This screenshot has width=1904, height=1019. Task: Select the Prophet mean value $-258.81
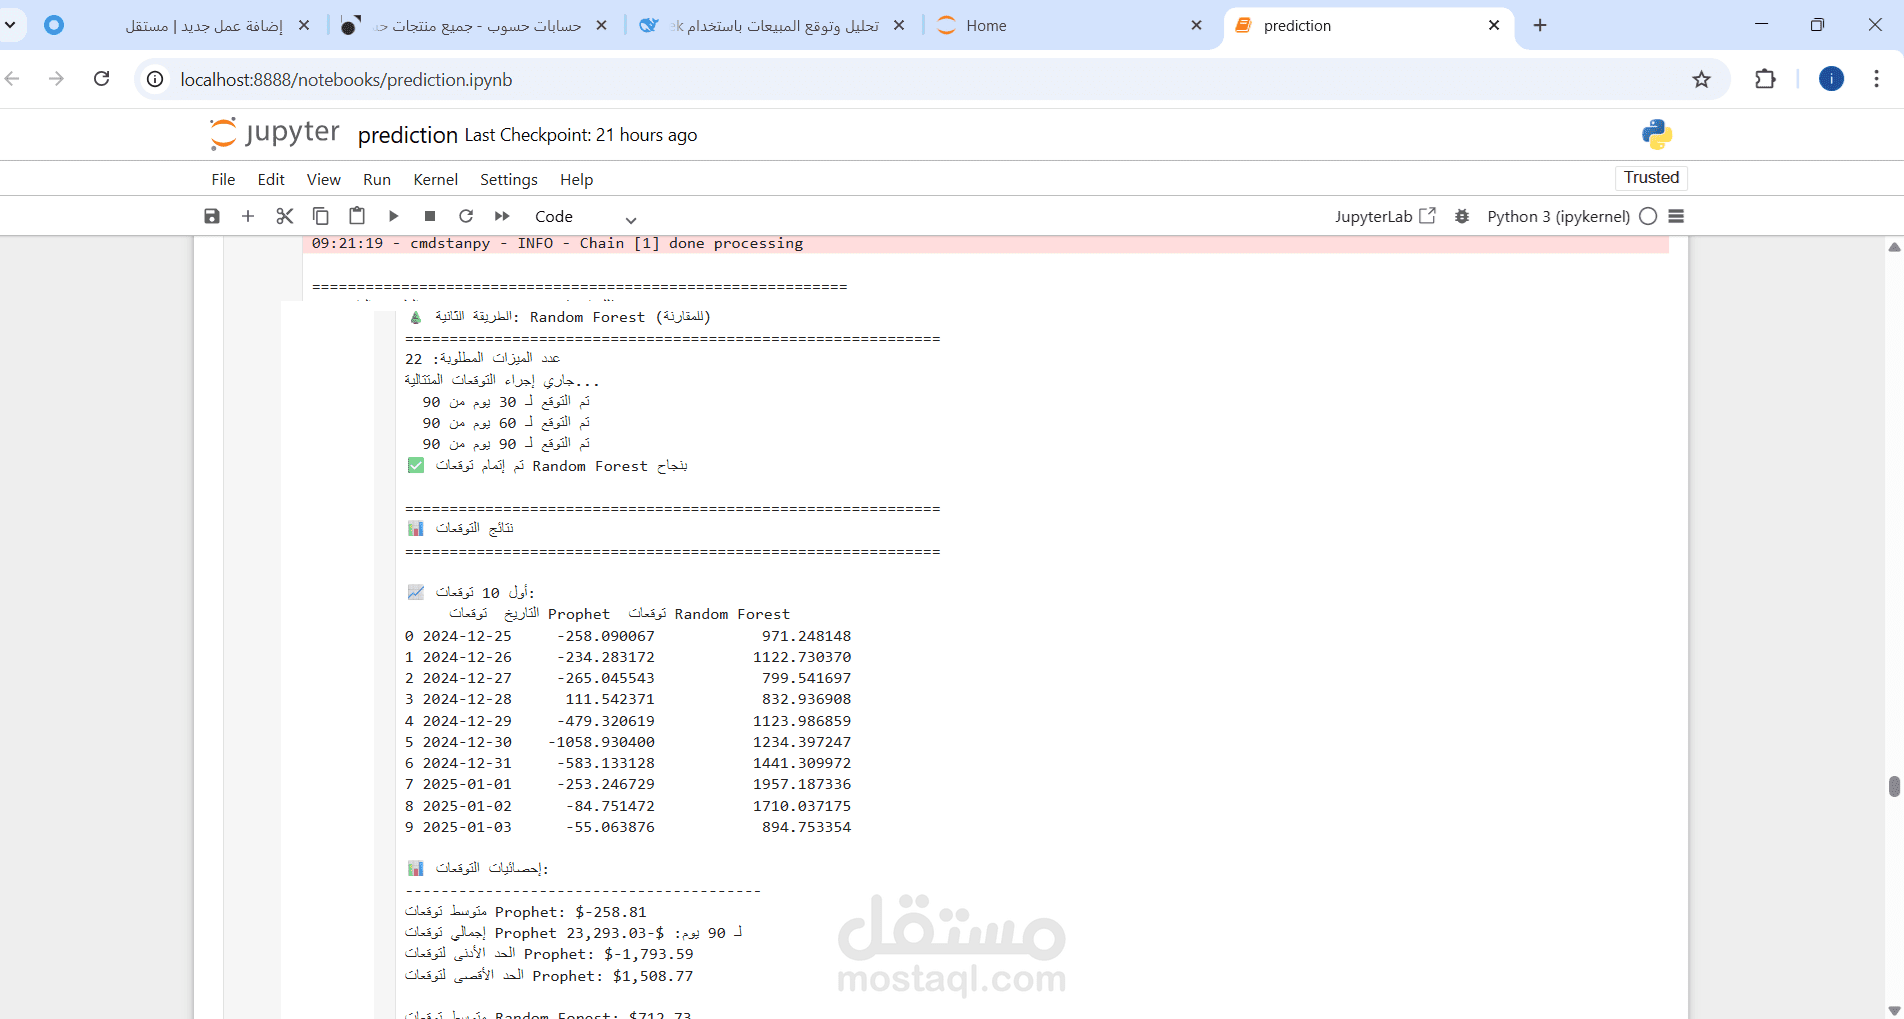(611, 912)
